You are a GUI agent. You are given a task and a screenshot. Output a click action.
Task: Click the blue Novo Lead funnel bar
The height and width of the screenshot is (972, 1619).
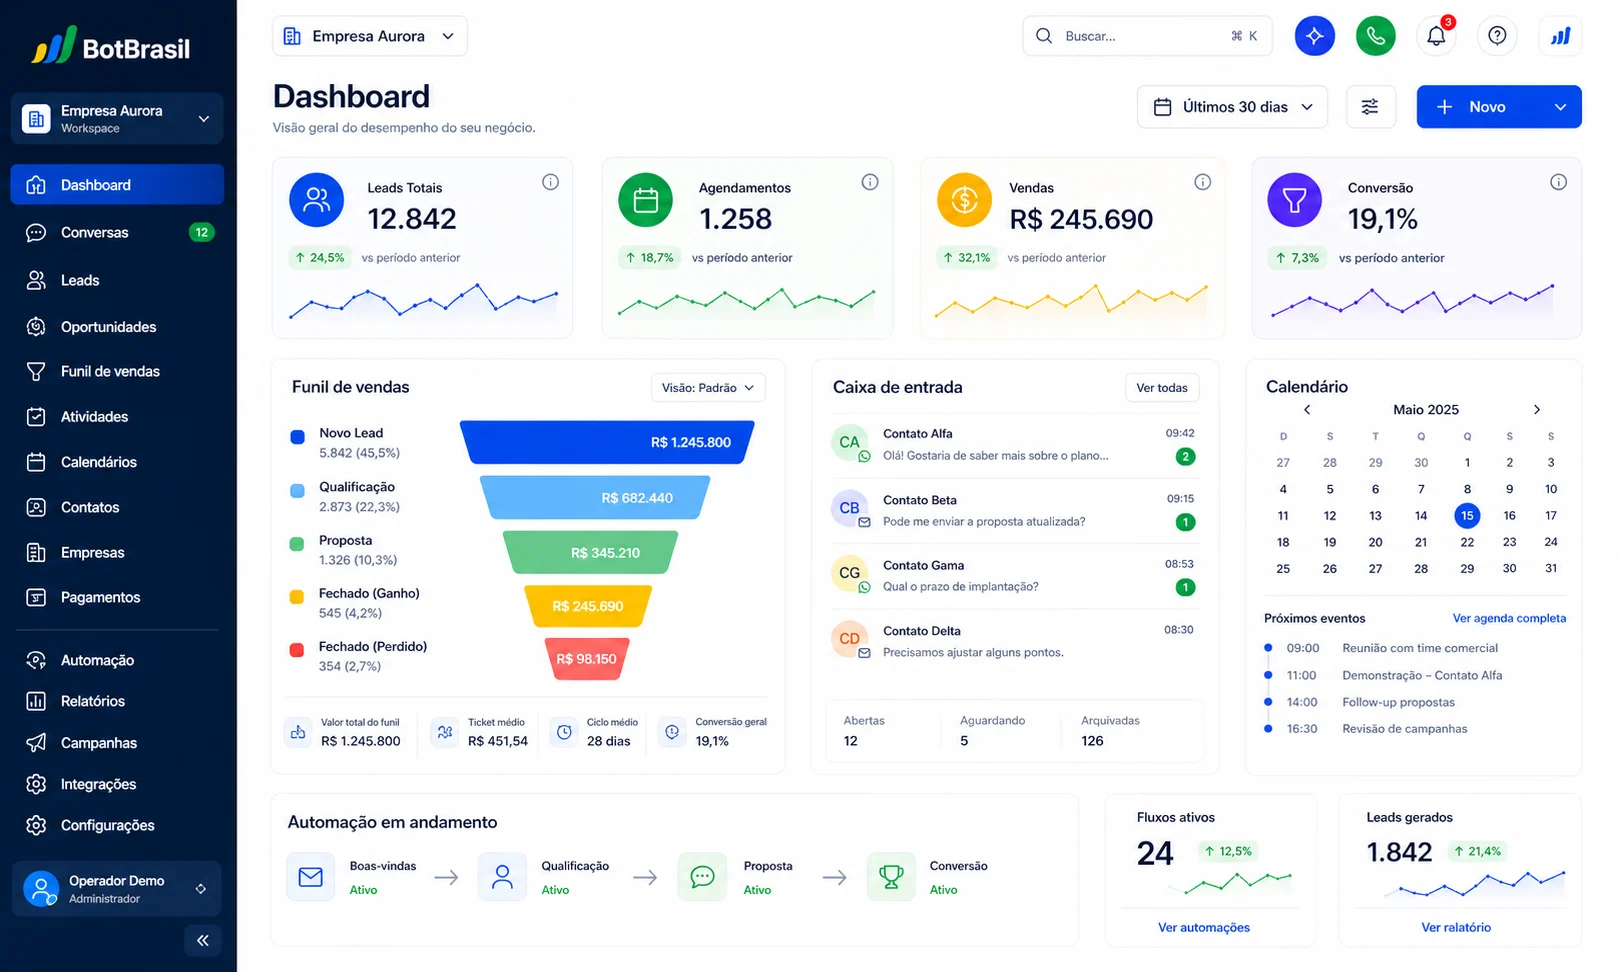tap(607, 442)
